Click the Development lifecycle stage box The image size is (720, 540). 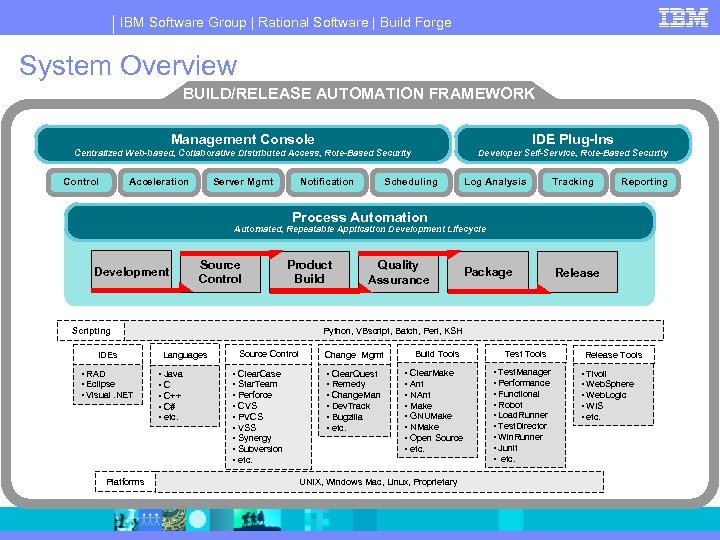click(131, 271)
